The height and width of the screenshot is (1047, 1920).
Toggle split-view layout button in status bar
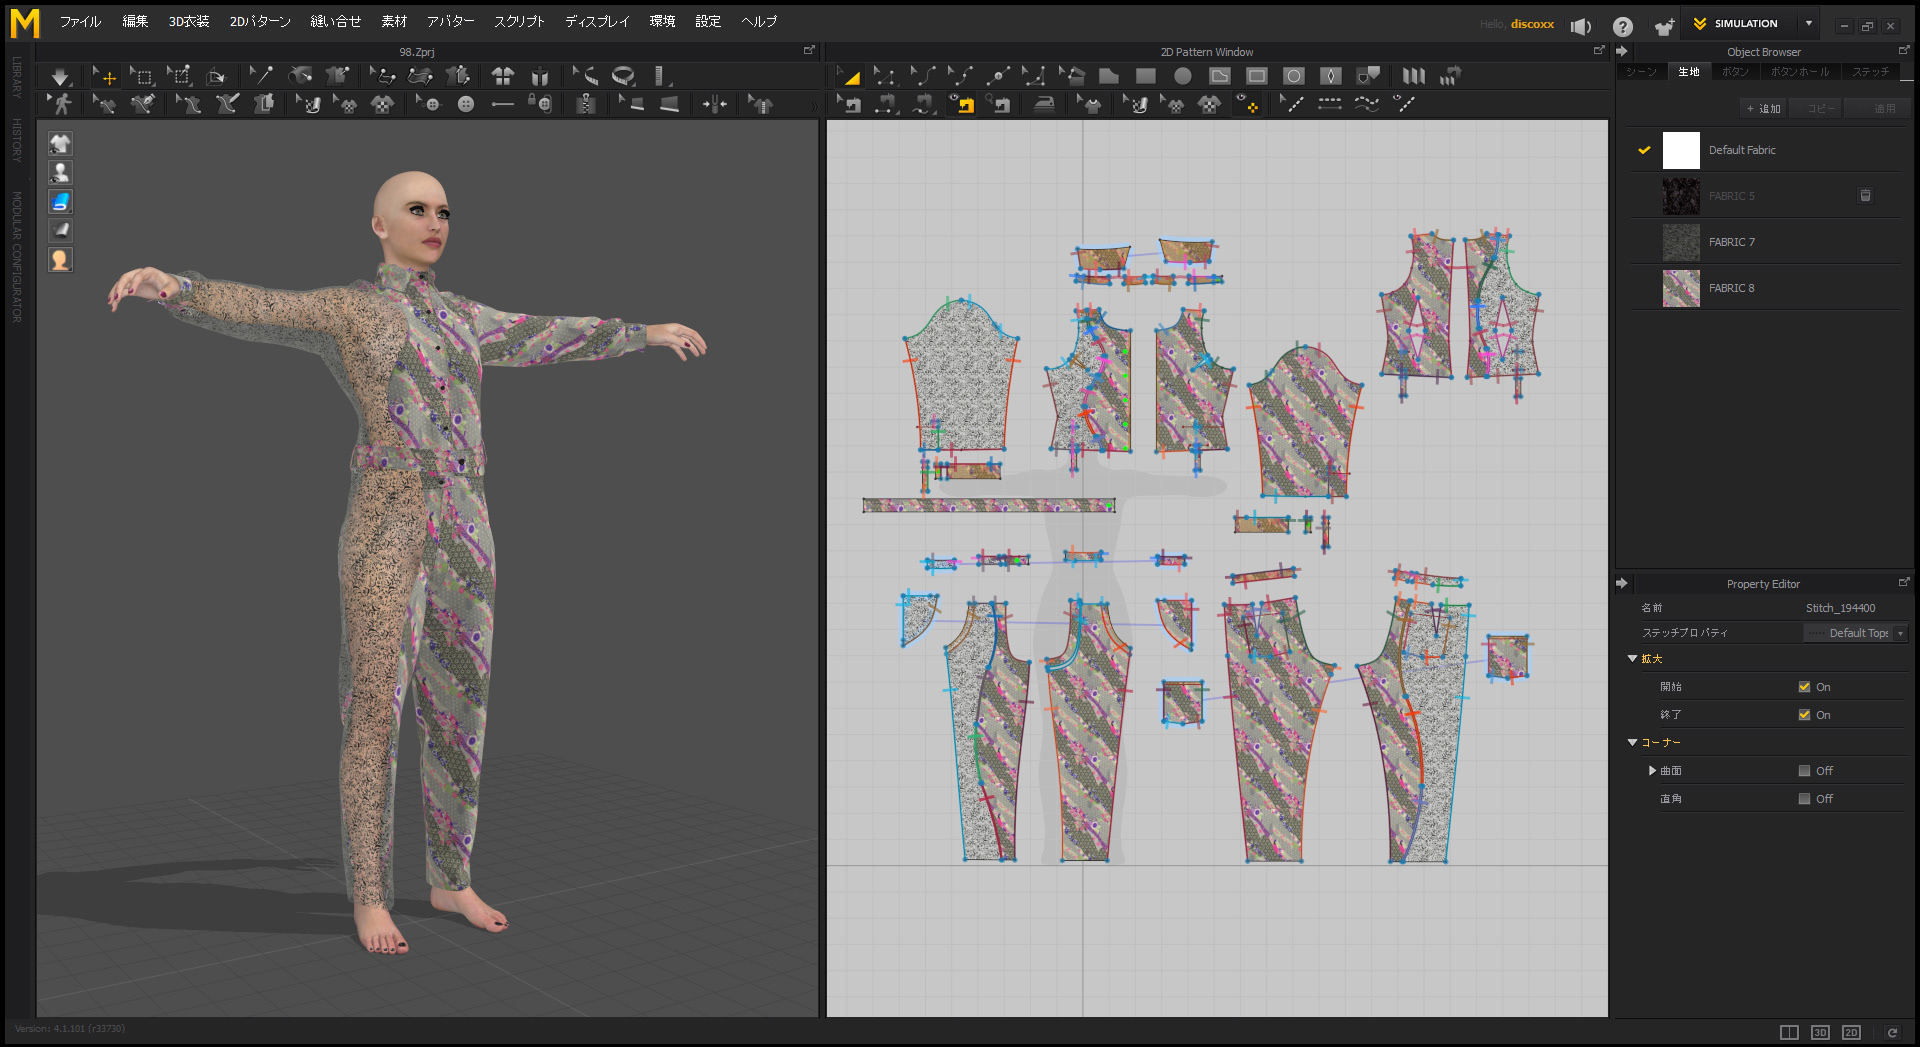tap(1789, 1033)
